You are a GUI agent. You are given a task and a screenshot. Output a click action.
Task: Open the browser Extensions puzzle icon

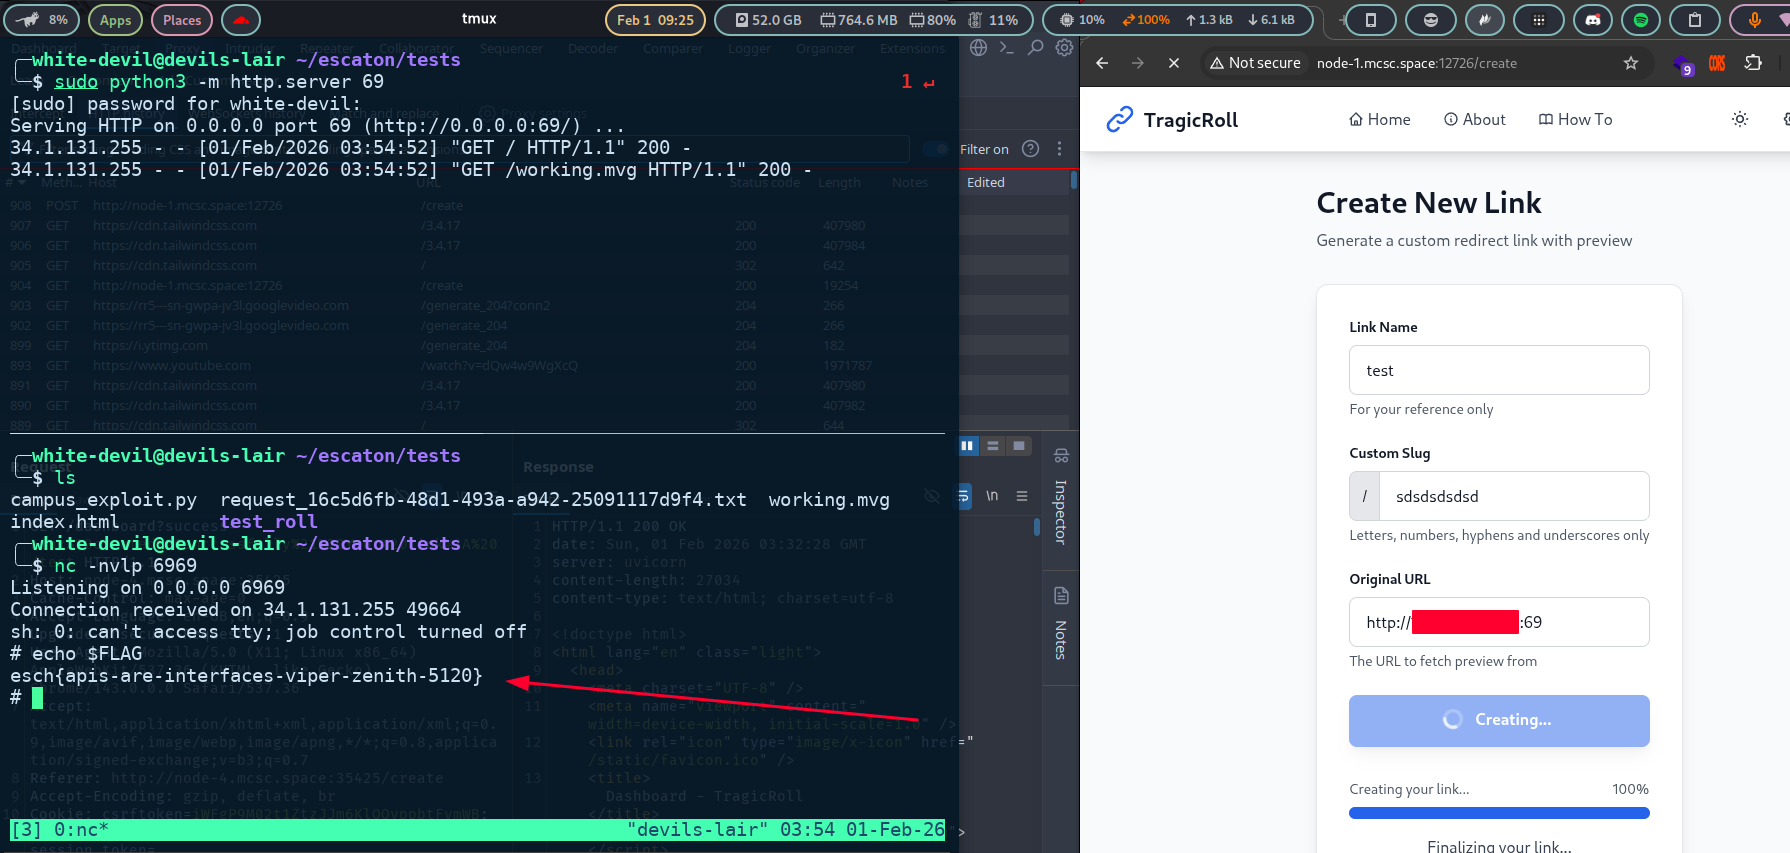(1753, 63)
